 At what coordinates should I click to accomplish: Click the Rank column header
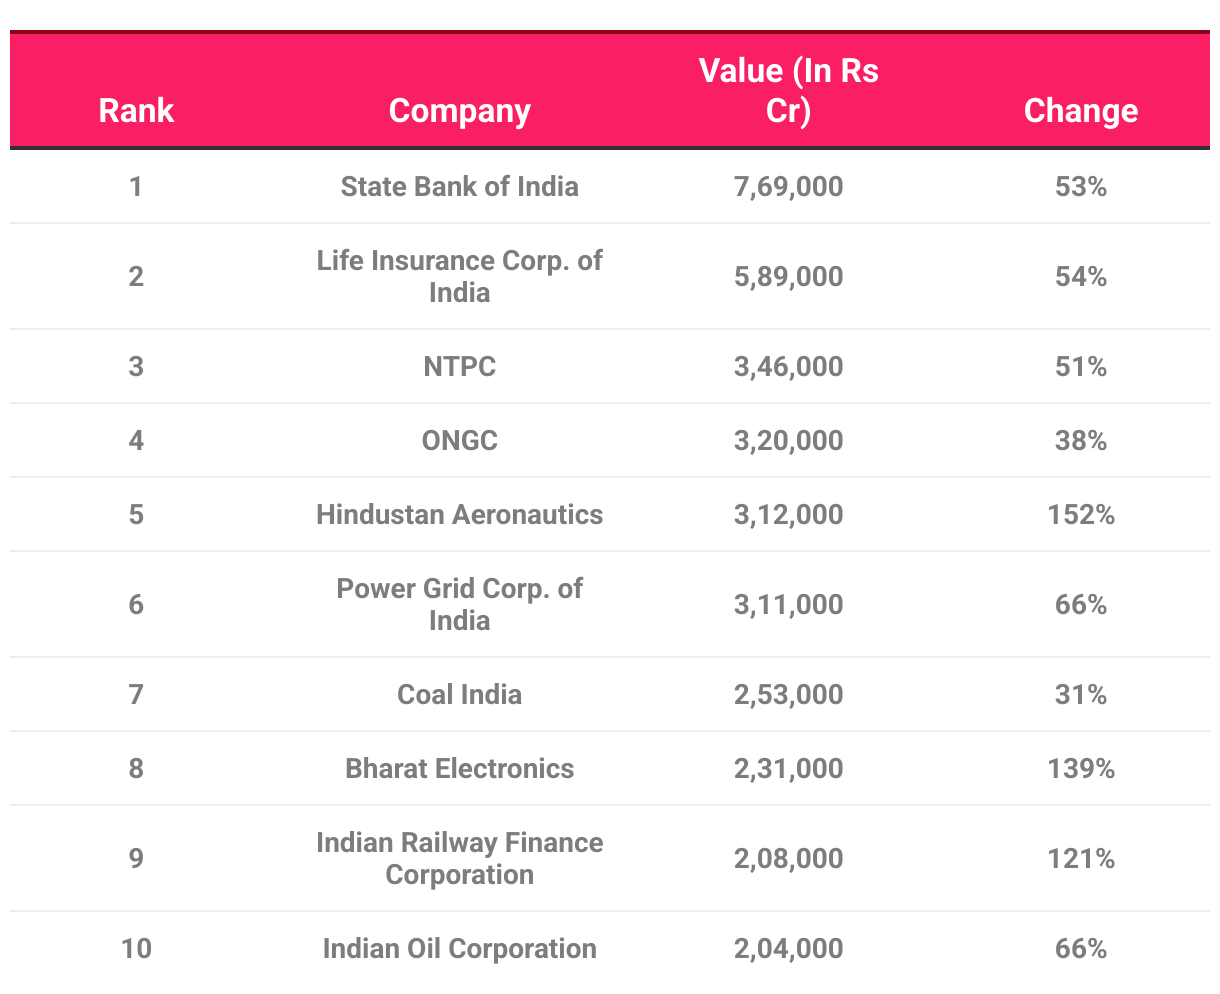point(136,110)
